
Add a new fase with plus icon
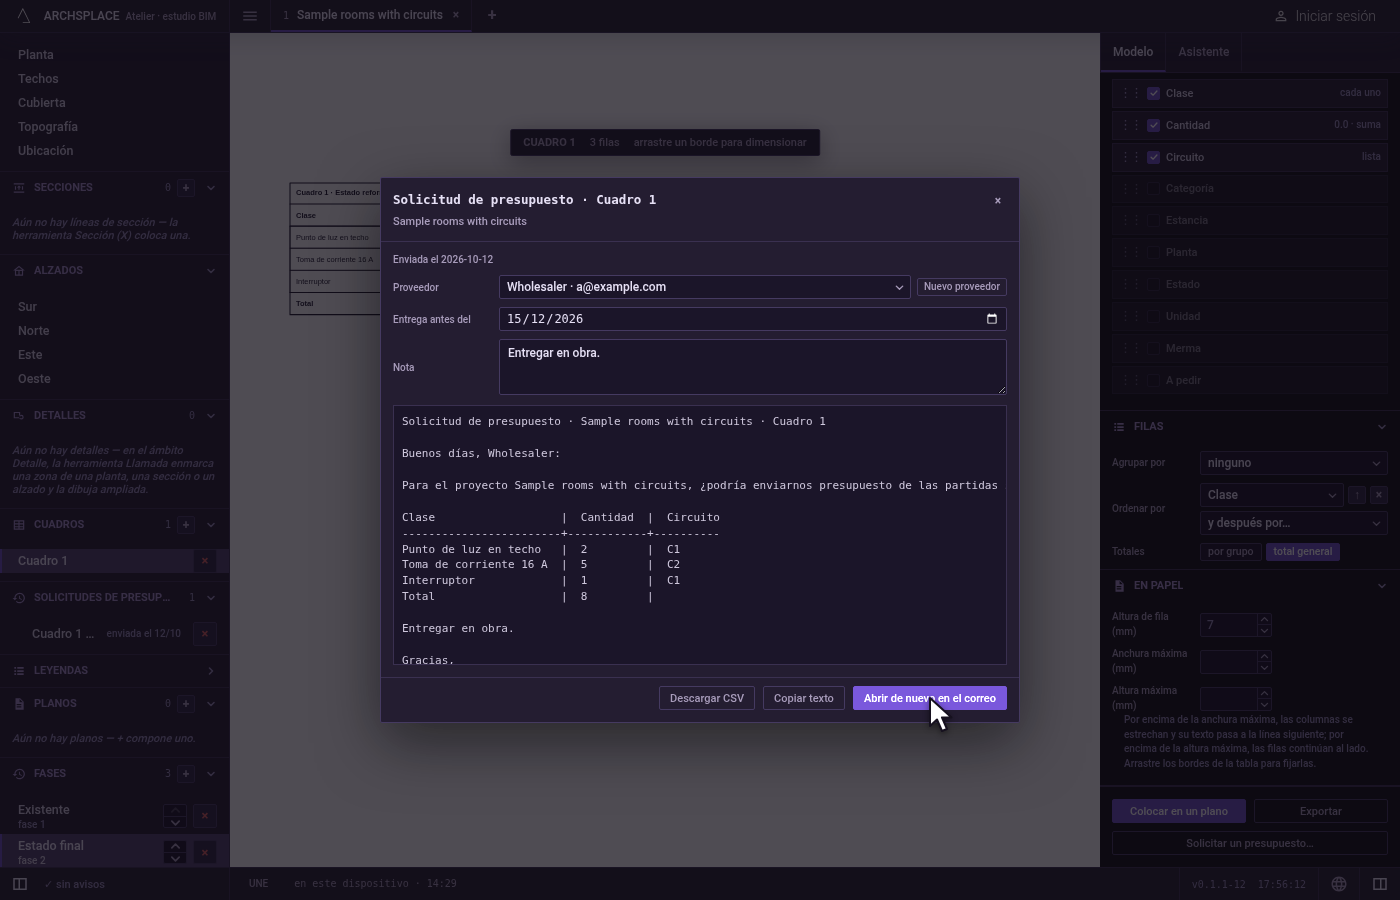(x=186, y=774)
